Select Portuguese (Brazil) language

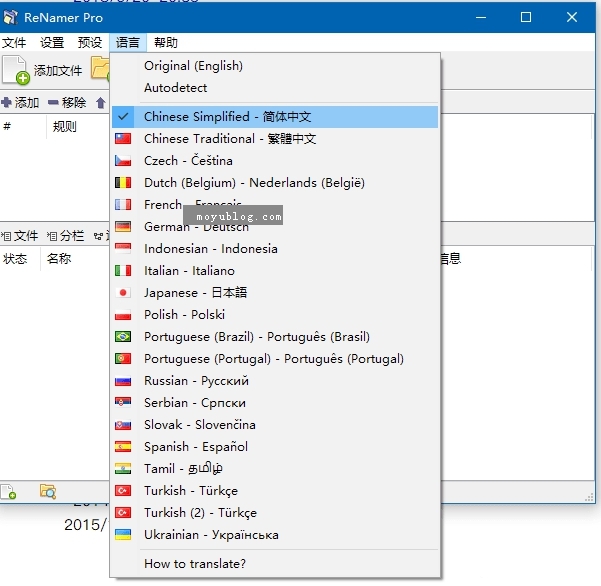[275, 337]
